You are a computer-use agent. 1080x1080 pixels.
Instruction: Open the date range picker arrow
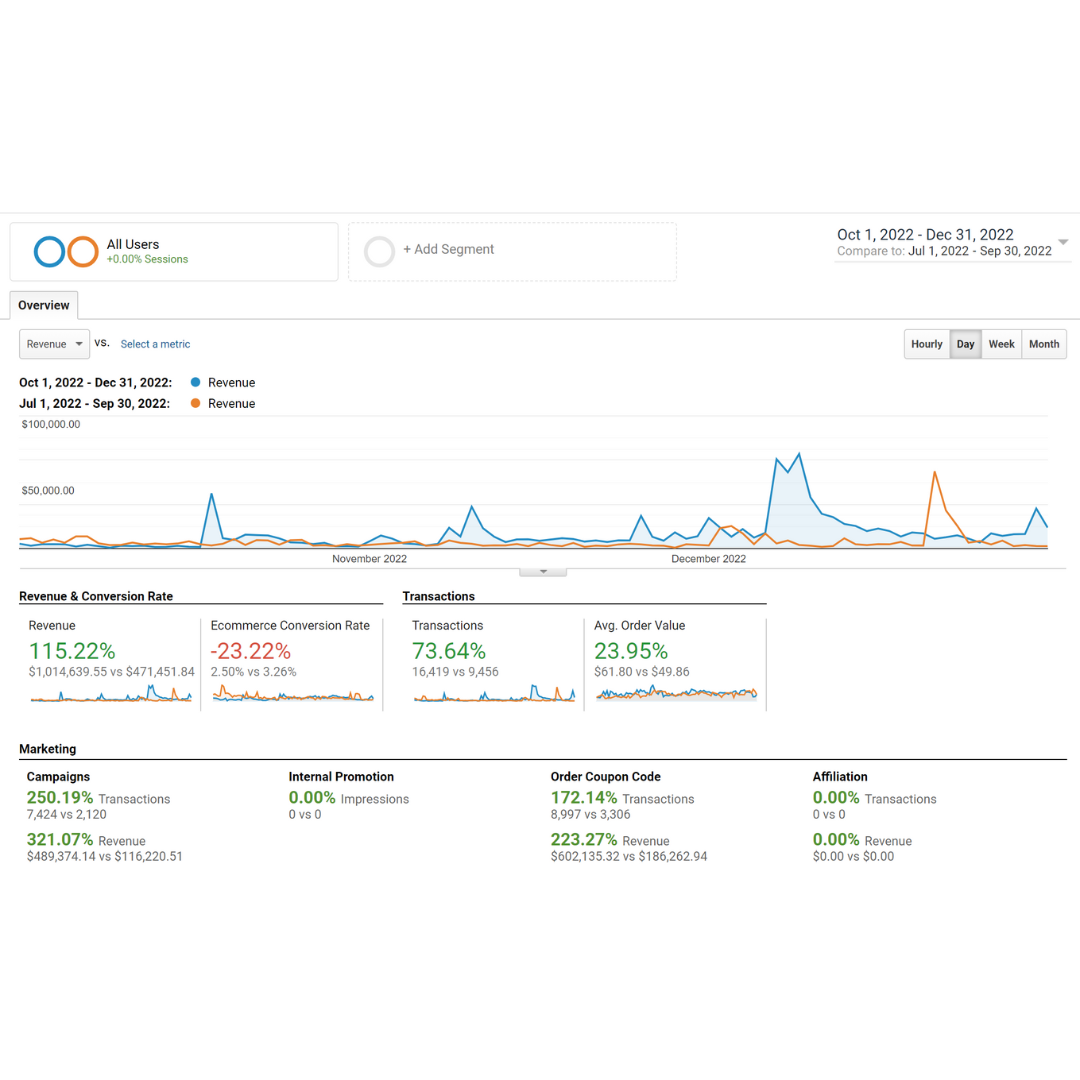click(1062, 242)
